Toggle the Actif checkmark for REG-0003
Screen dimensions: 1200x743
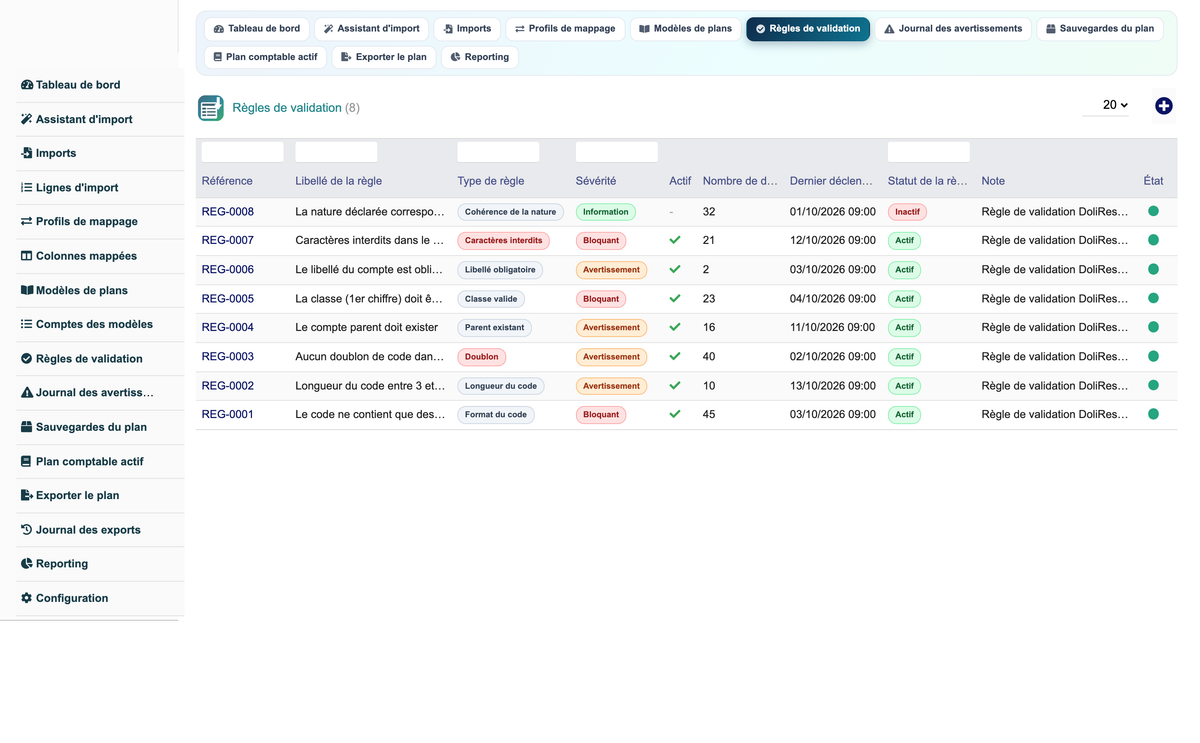(x=675, y=356)
